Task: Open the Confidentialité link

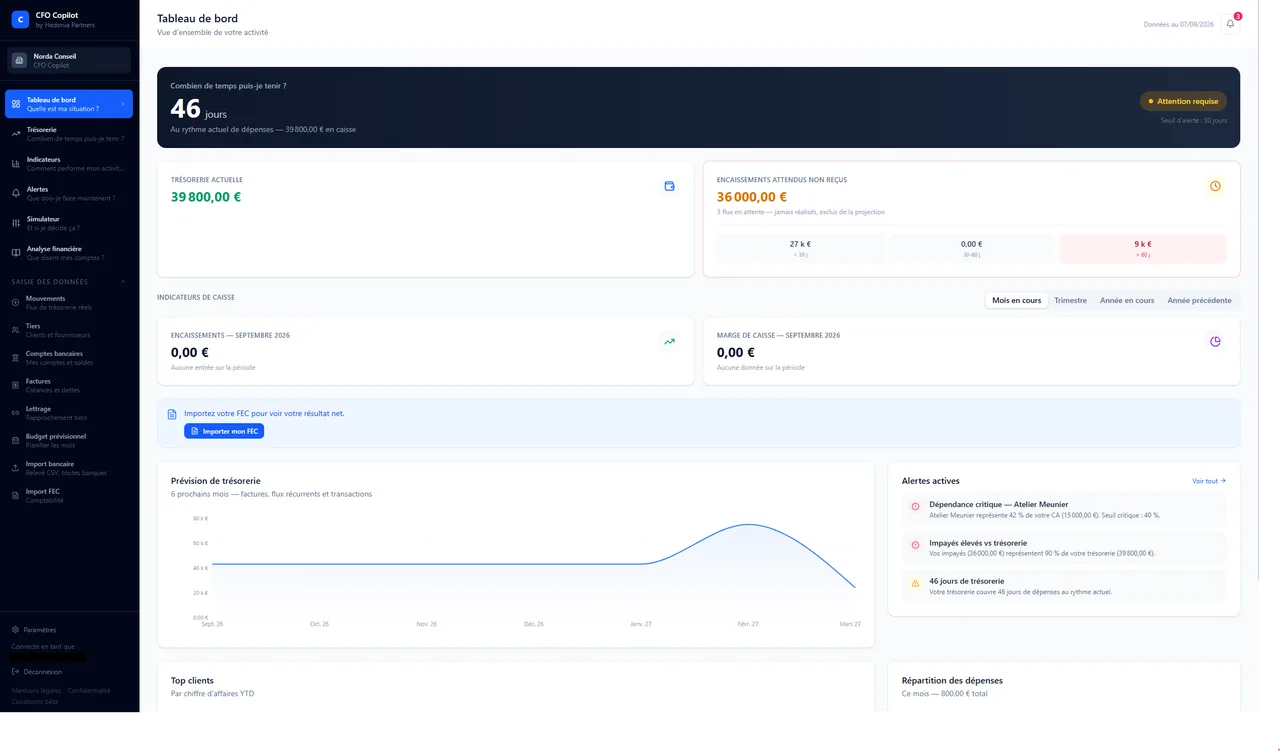Action: [x=89, y=690]
